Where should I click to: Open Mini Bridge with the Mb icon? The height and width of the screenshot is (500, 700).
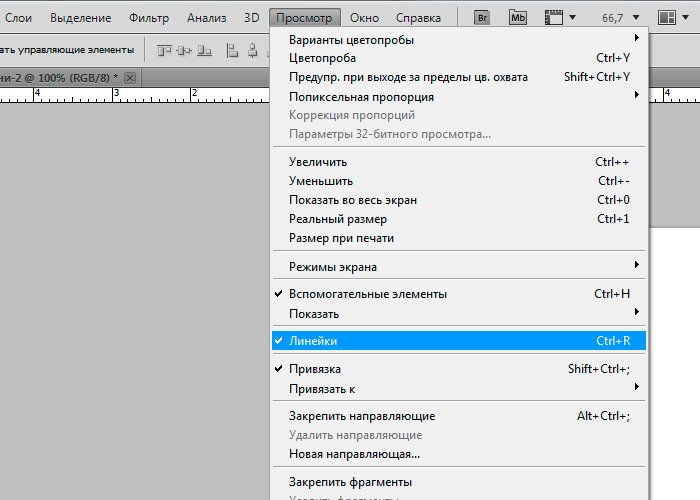[517, 18]
